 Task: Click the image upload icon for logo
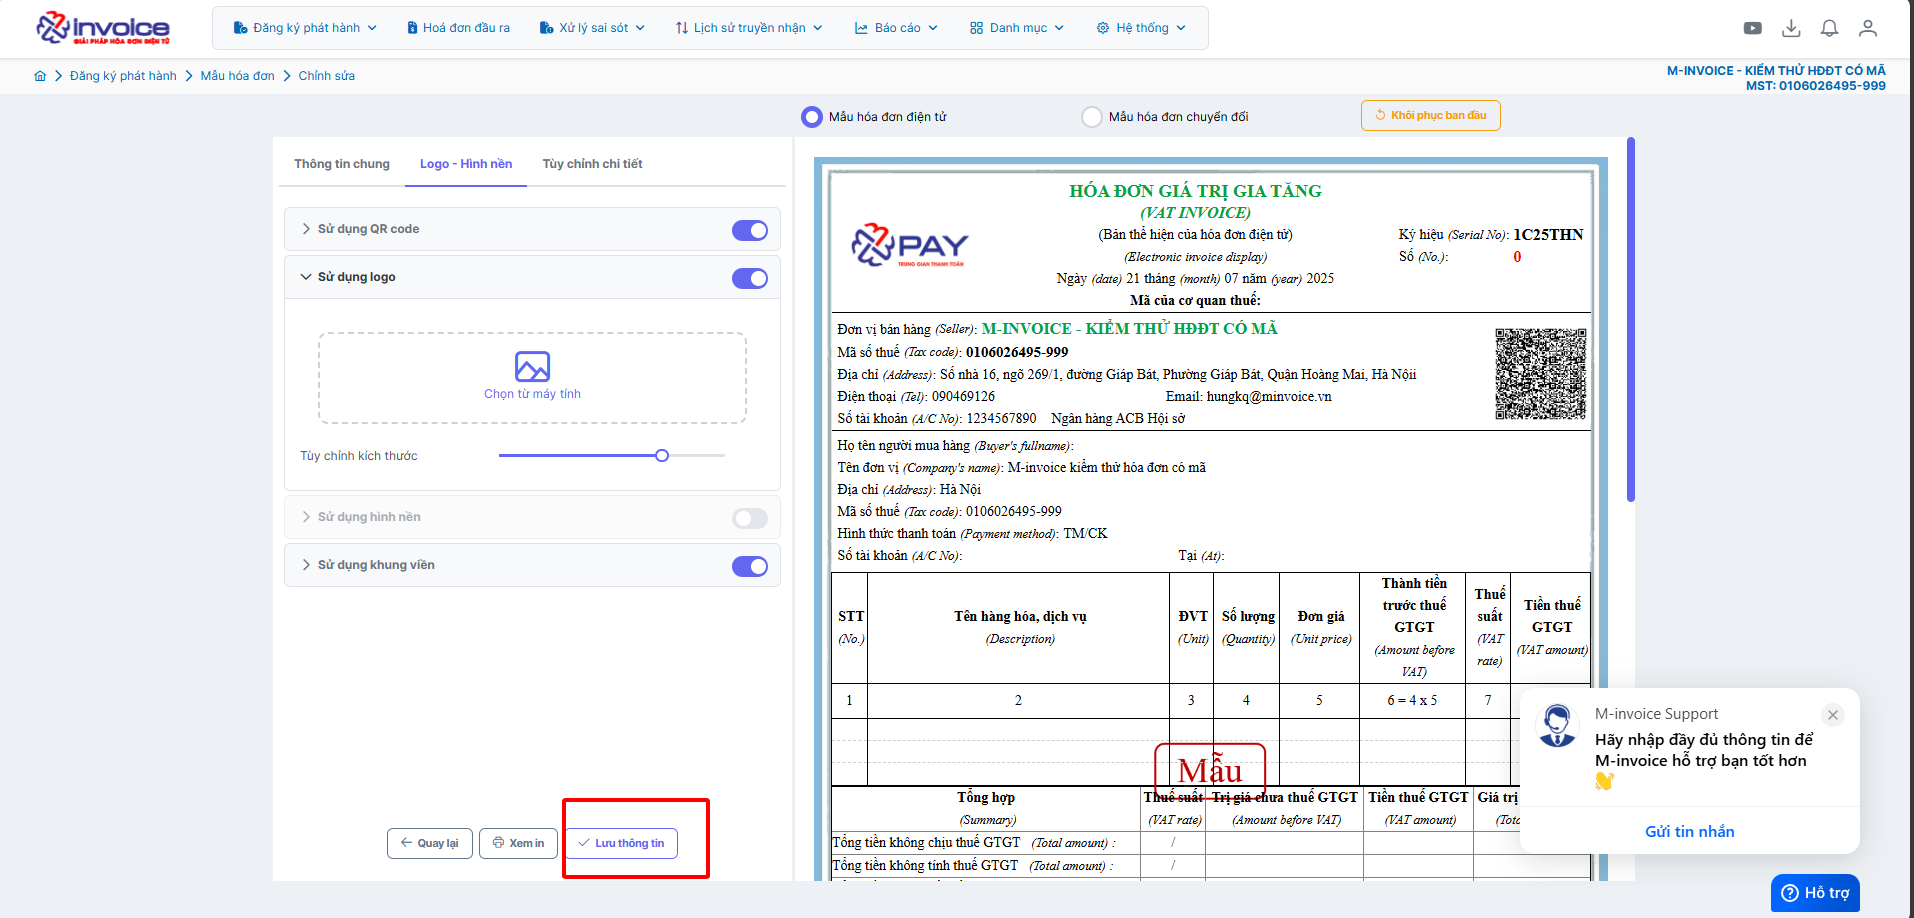point(532,367)
